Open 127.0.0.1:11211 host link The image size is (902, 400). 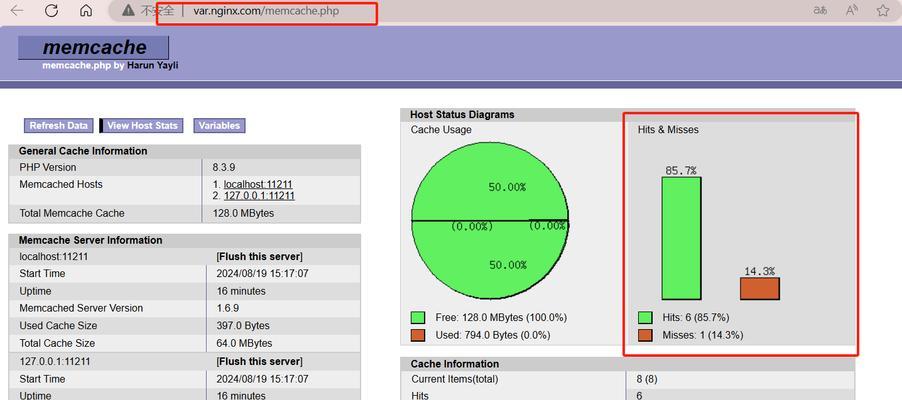click(x=259, y=196)
